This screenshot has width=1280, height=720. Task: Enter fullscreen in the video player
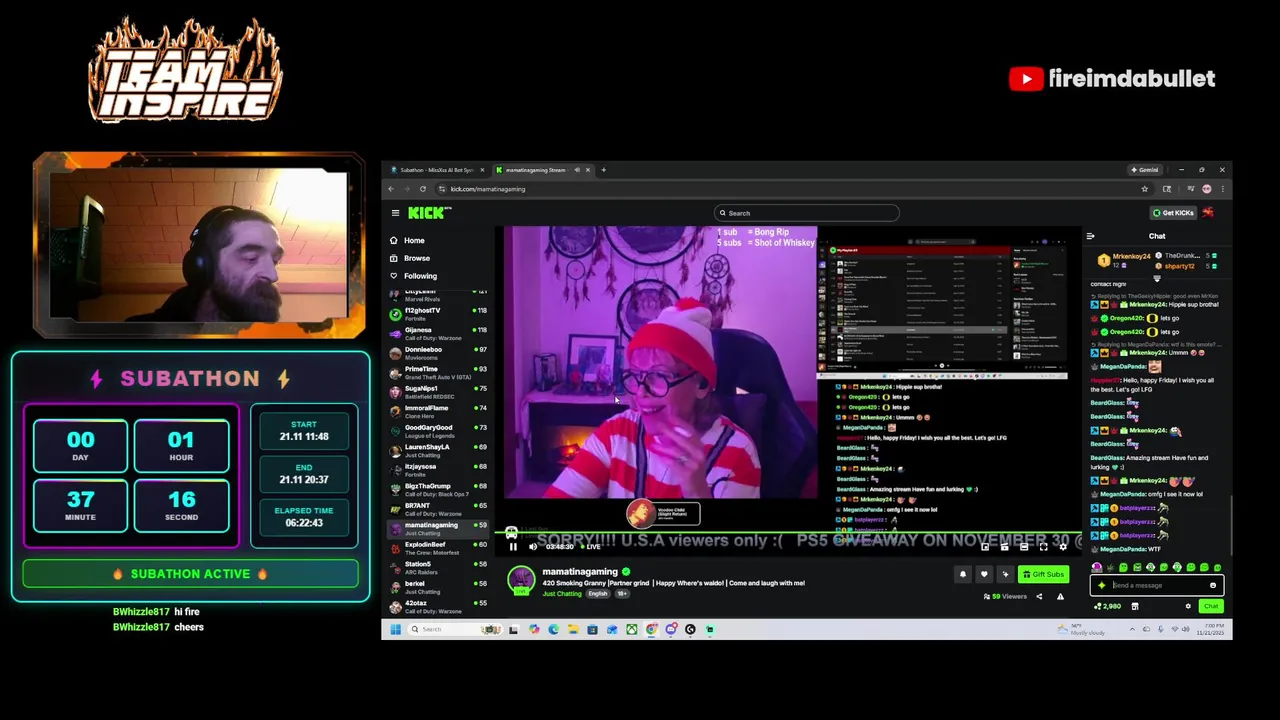1043,547
